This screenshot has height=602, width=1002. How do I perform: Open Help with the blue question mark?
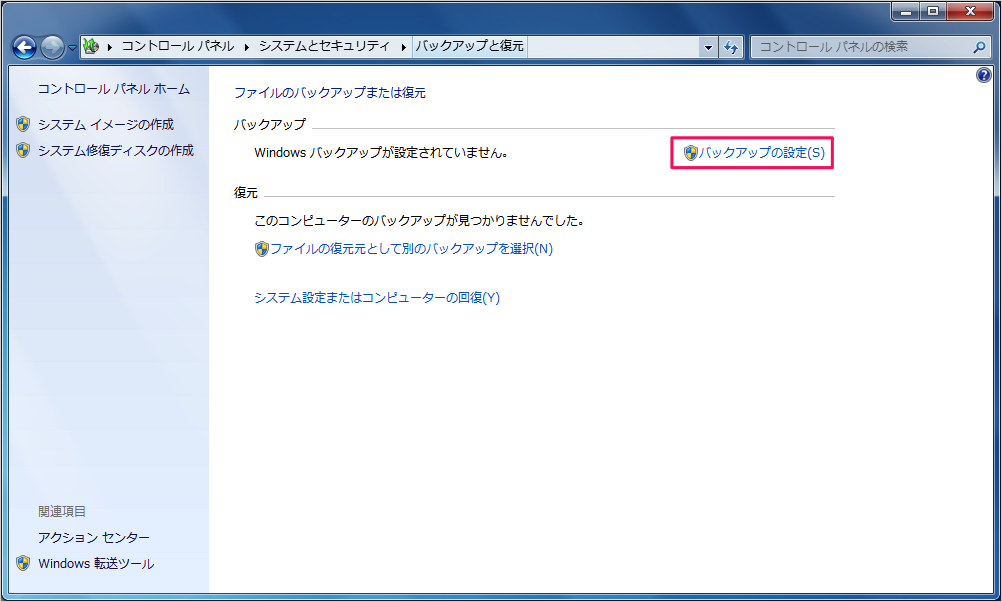click(x=983, y=75)
